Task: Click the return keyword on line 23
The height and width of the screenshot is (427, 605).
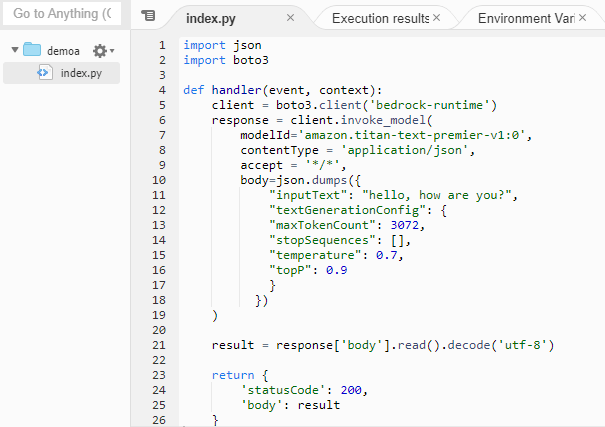Action: pos(233,375)
